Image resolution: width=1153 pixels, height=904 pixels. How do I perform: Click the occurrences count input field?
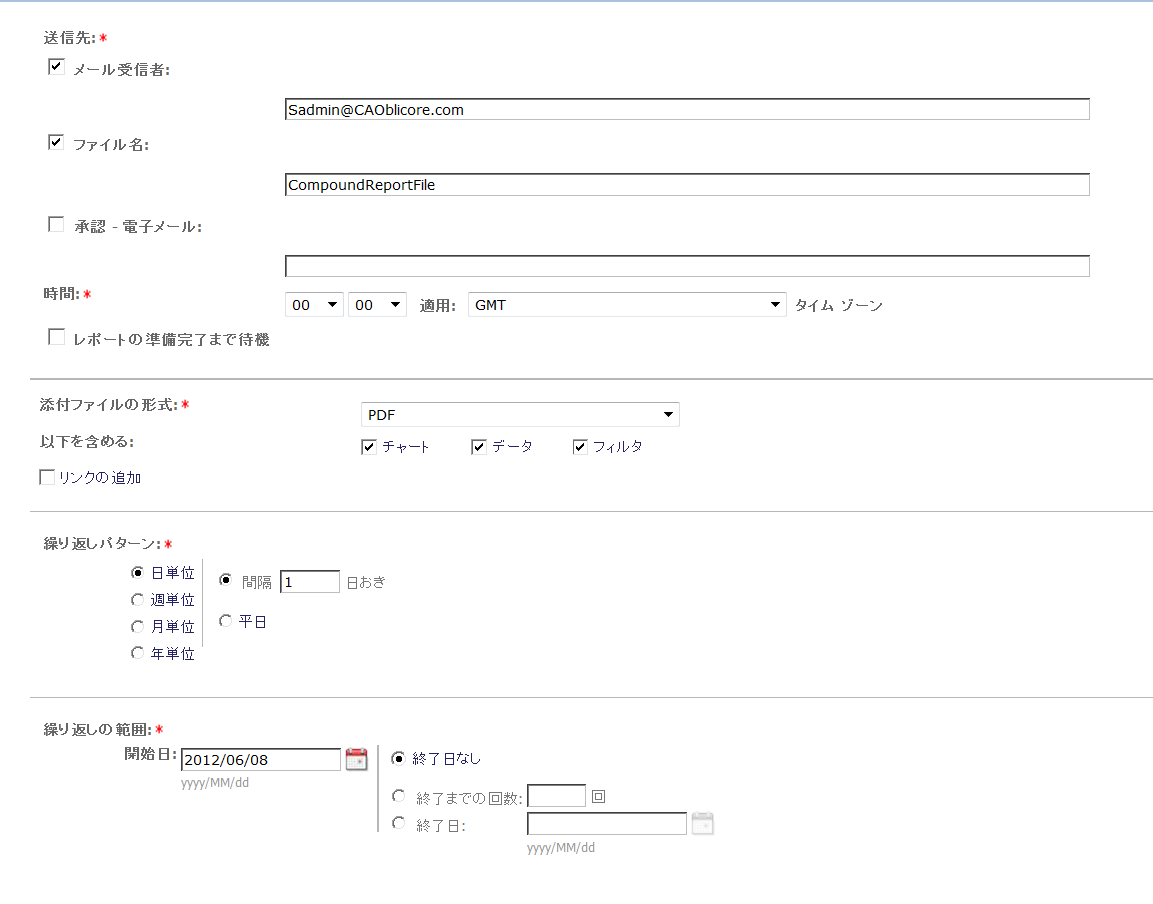pos(557,796)
